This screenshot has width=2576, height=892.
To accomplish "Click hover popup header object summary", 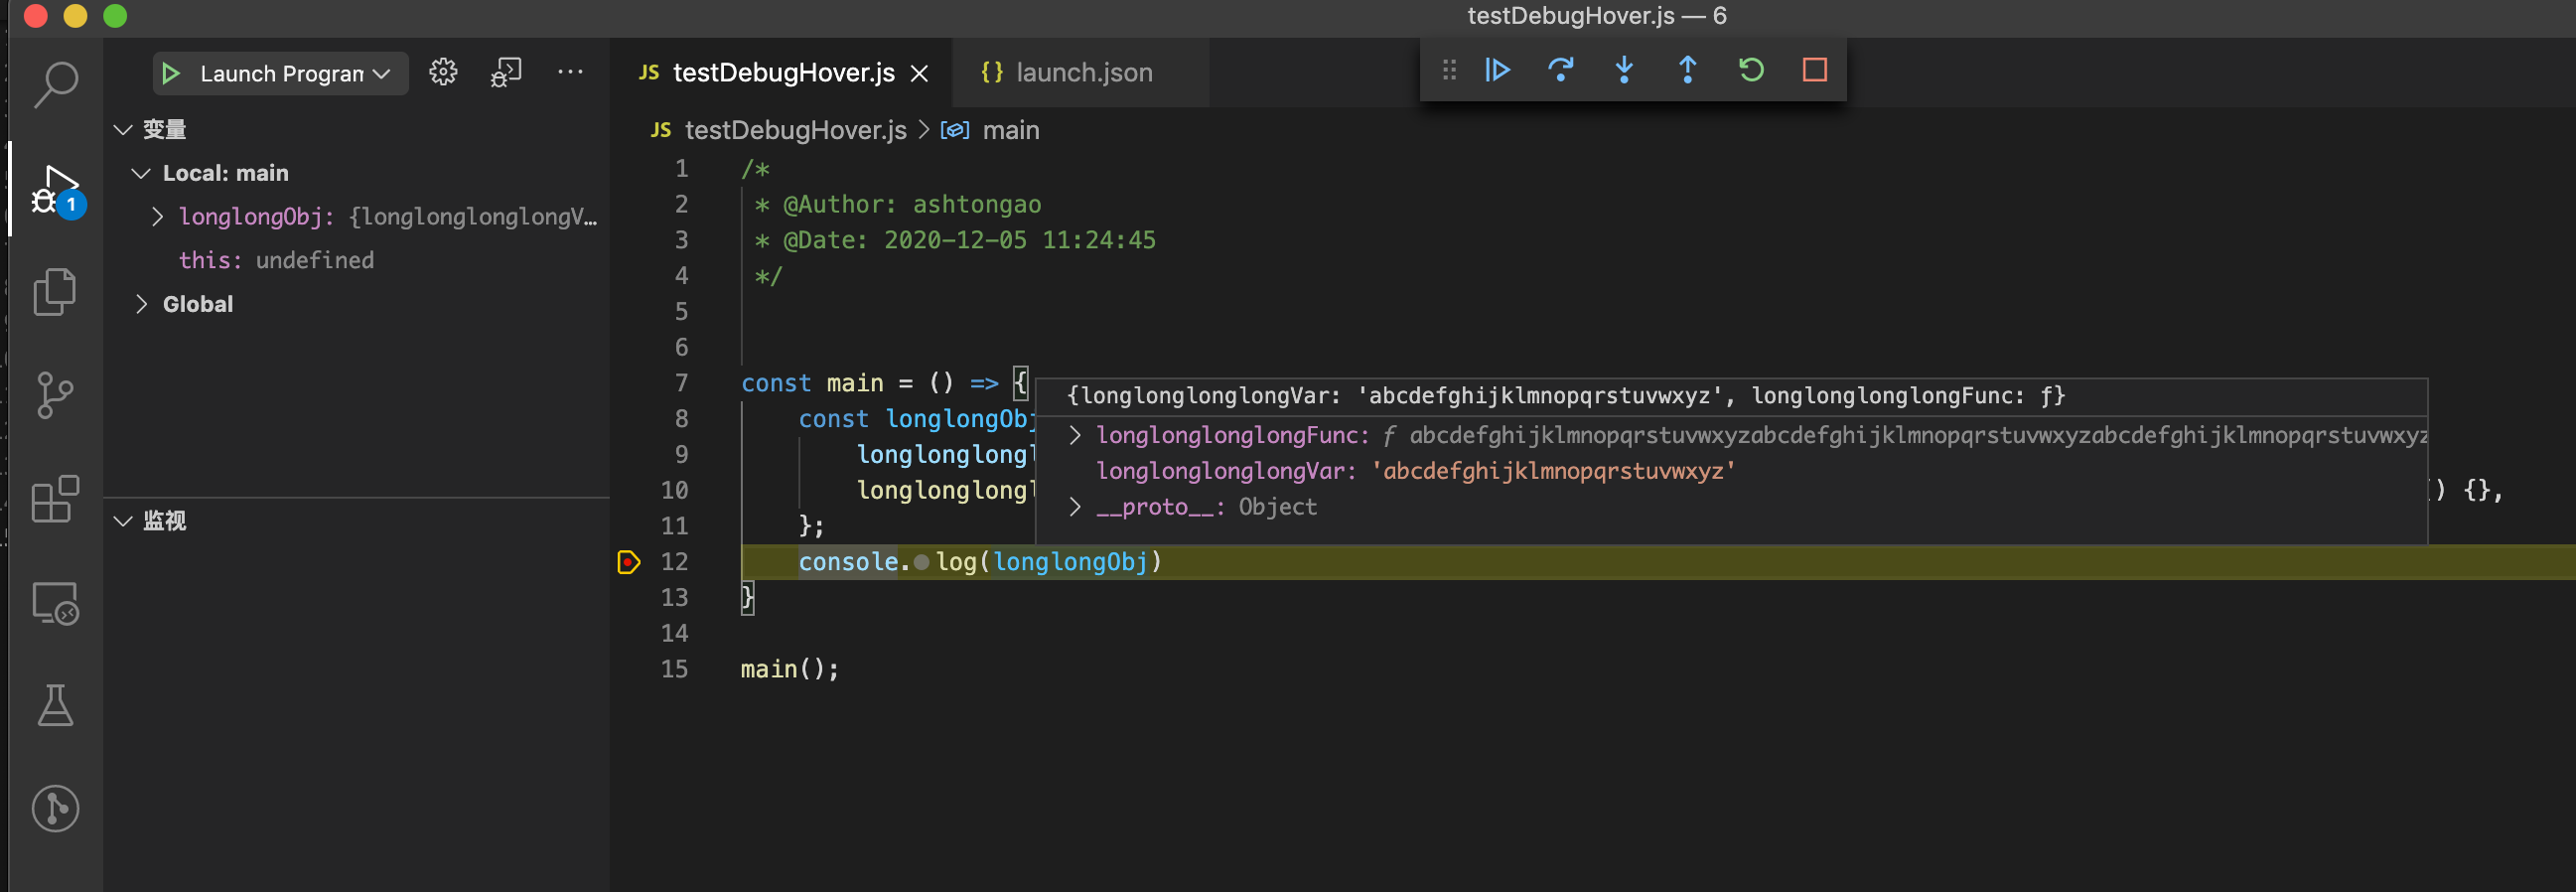I will [x=1565, y=396].
